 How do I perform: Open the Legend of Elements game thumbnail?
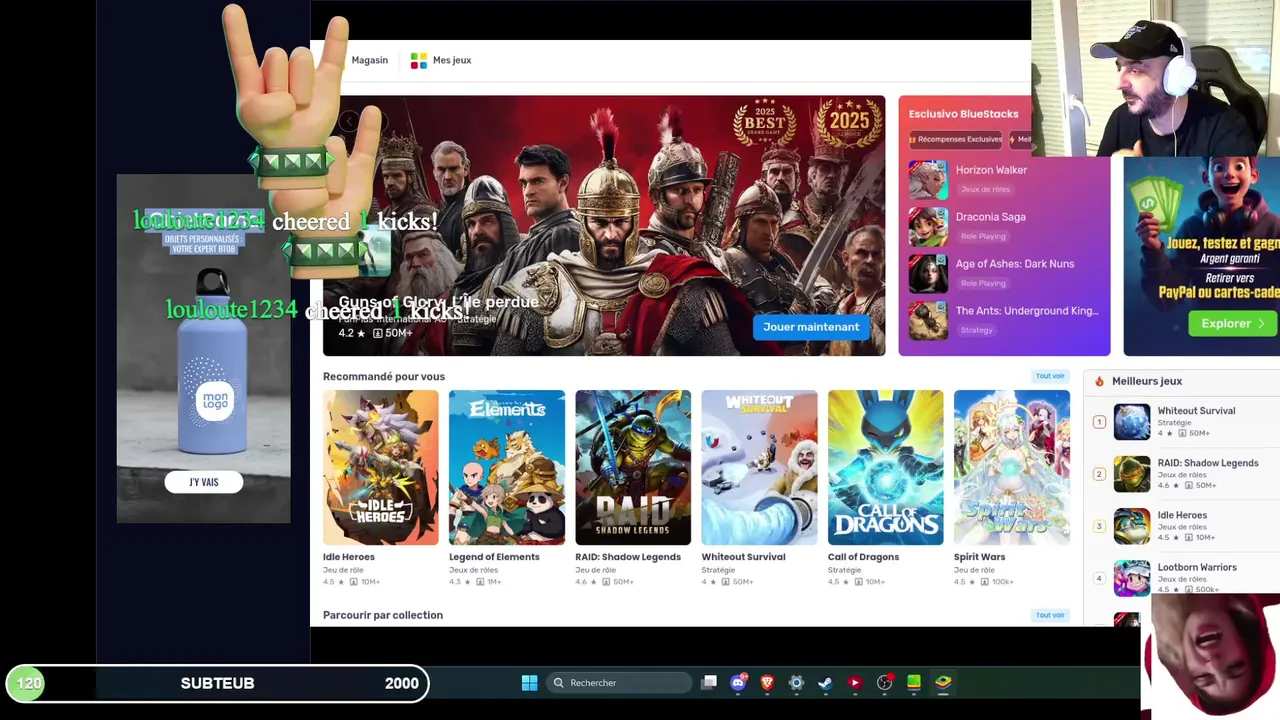(x=506, y=467)
